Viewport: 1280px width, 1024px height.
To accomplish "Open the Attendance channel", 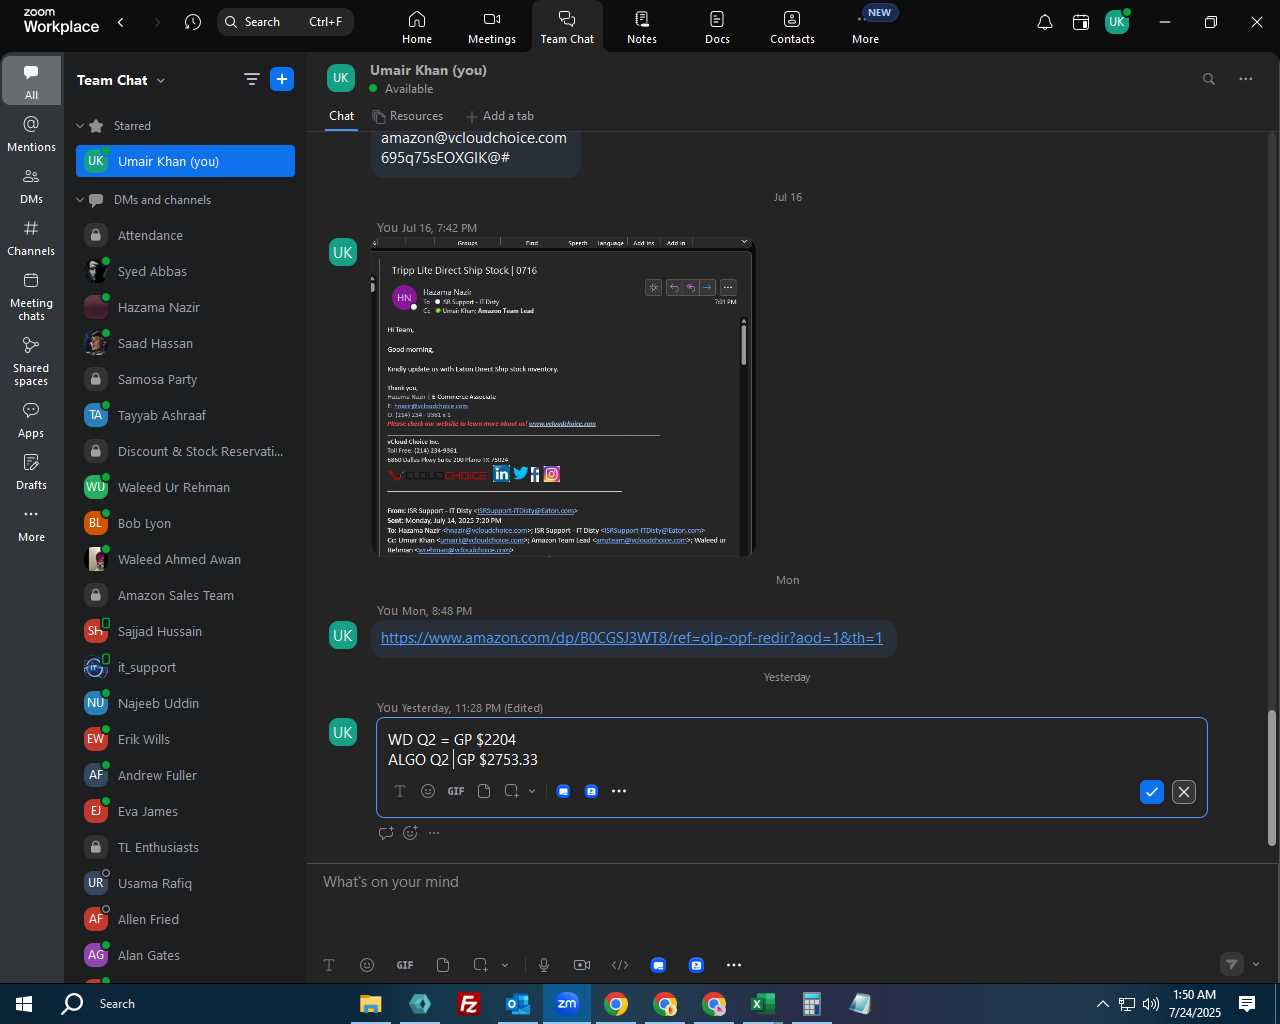I will (185, 235).
